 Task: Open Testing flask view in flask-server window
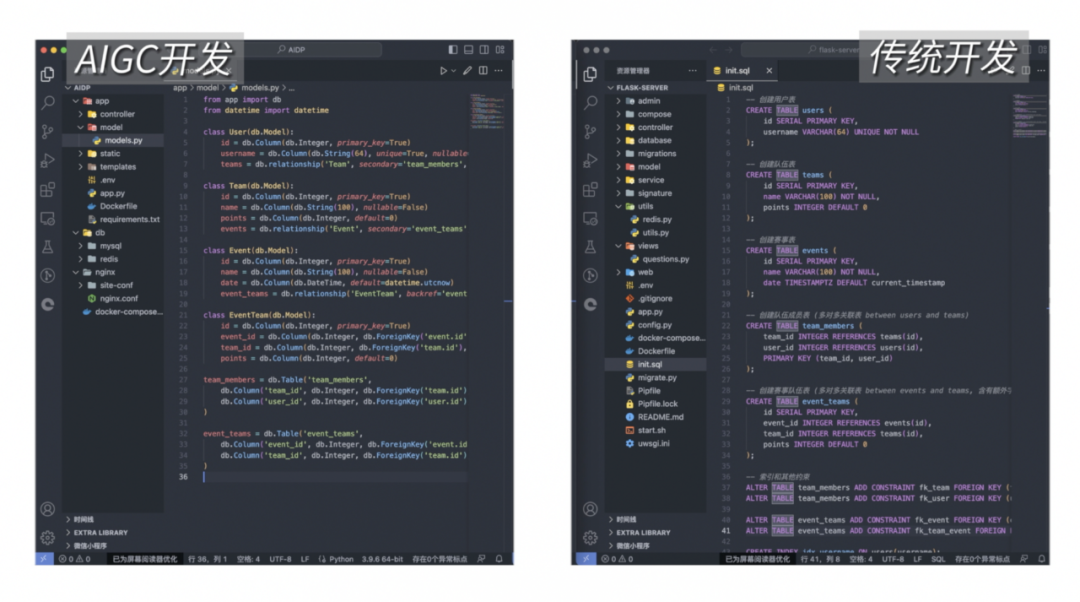pyautogui.click(x=590, y=247)
